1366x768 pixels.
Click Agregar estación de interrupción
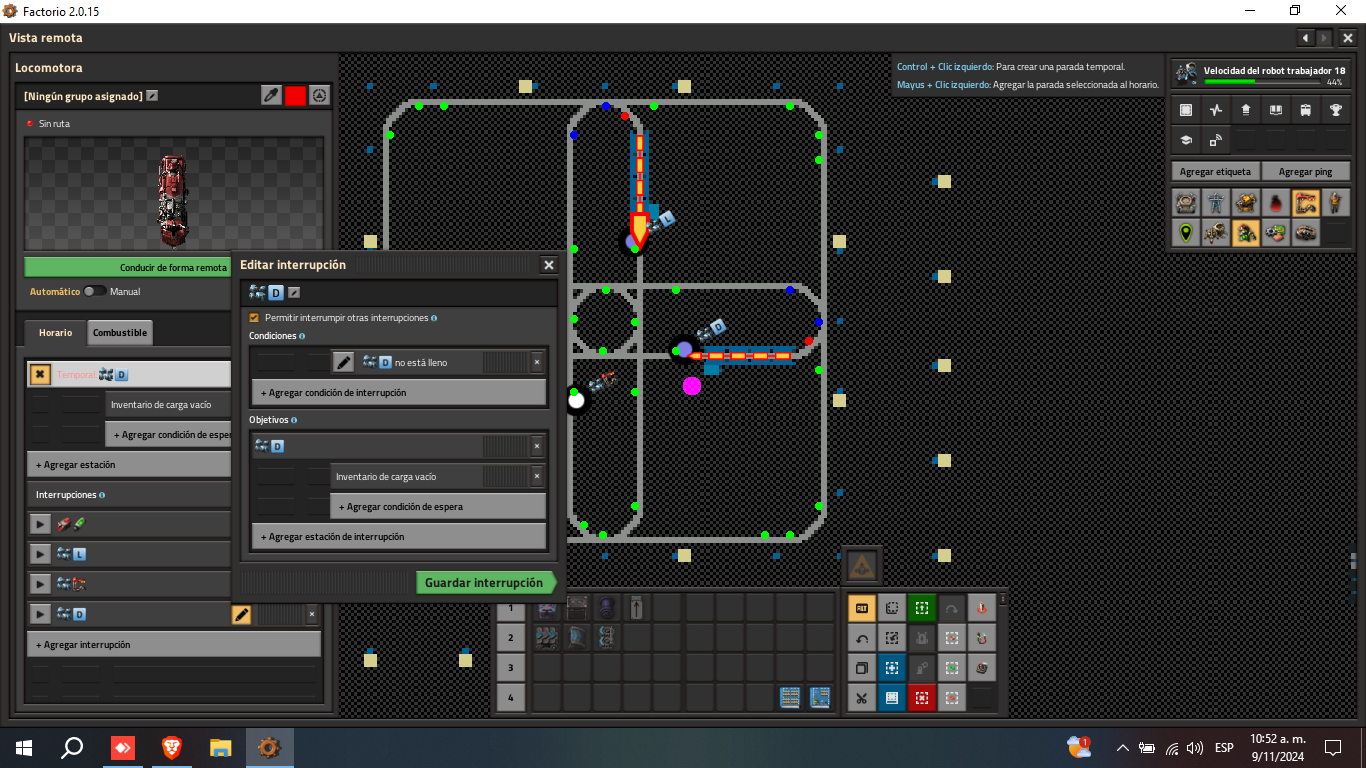[399, 537]
